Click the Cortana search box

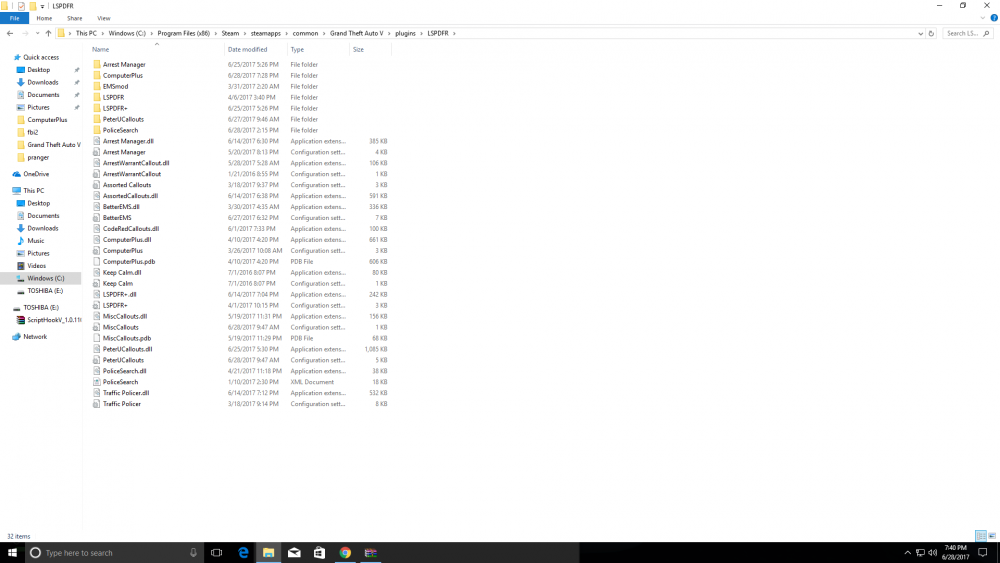pyautogui.click(x=115, y=553)
